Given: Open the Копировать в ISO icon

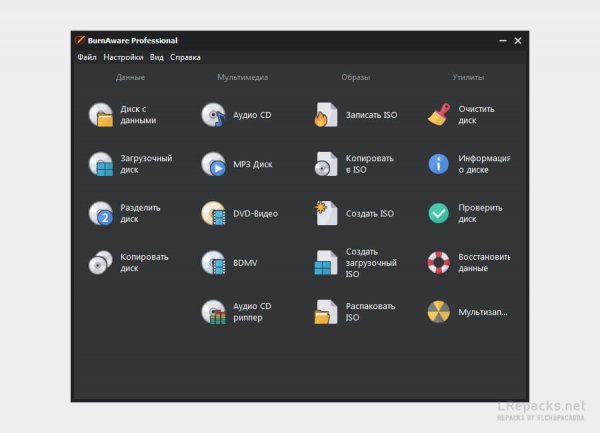Looking at the screenshot, I should click(326, 164).
